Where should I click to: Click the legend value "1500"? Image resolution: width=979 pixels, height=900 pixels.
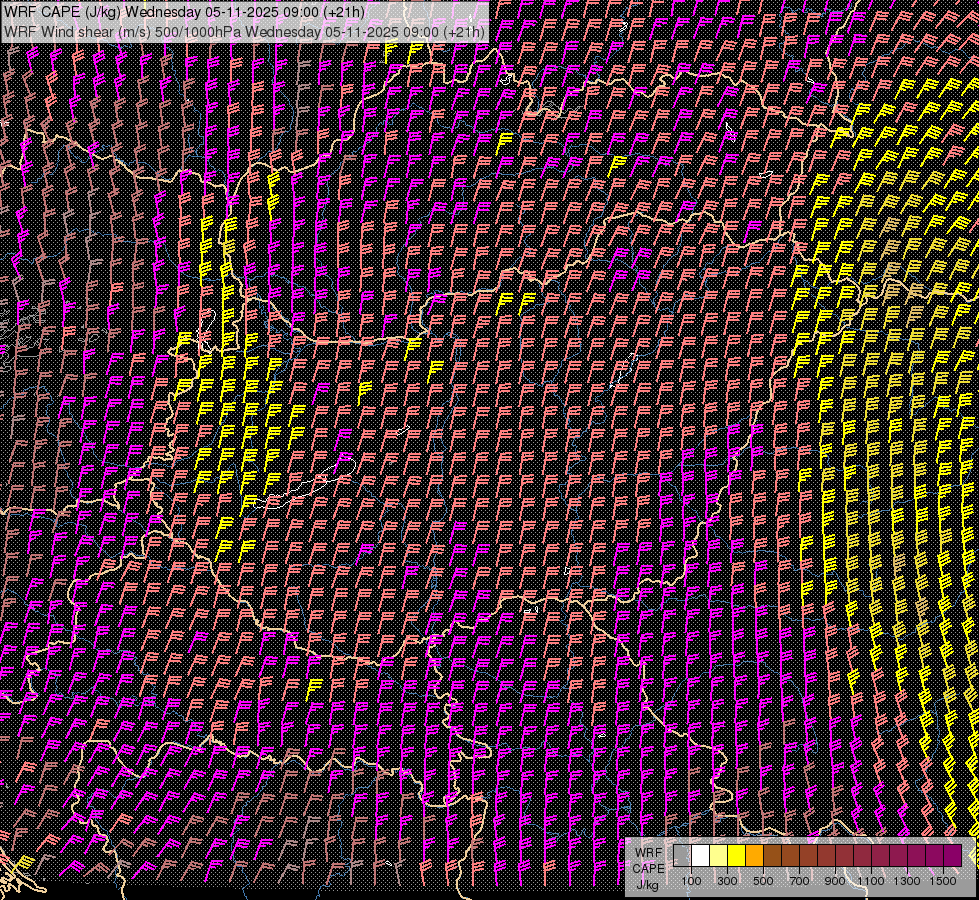943,881
